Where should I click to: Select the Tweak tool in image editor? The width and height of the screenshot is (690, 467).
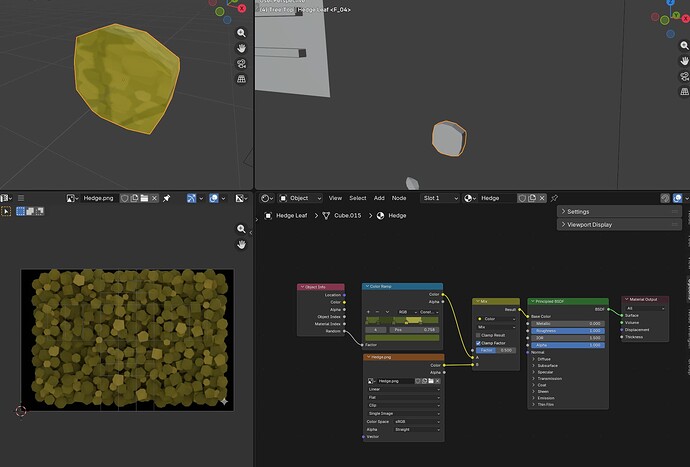(x=6, y=211)
